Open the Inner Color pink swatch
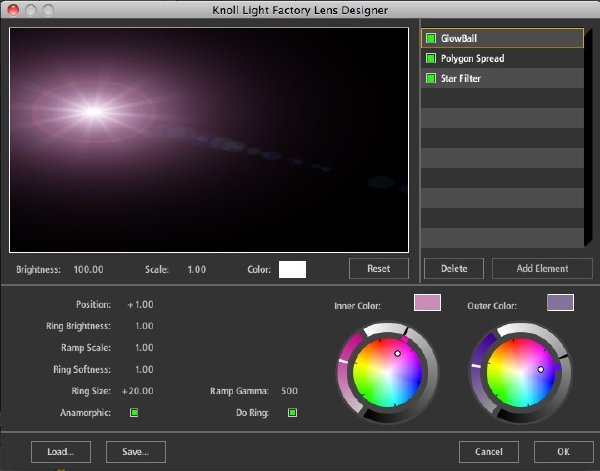Viewport: 600px width, 471px height. coord(427,303)
